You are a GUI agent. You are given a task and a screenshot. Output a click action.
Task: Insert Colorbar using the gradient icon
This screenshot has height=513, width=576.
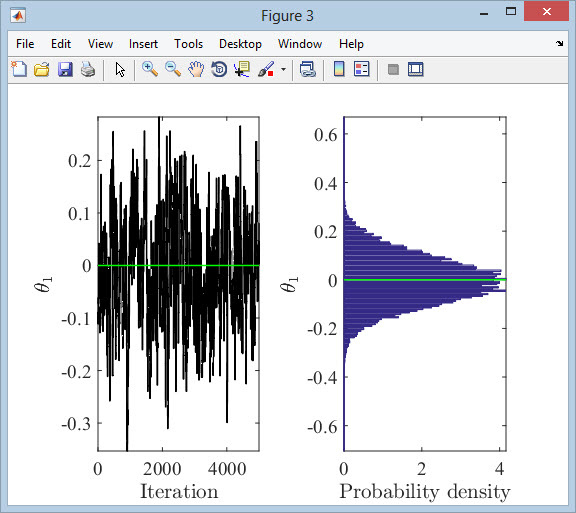(339, 69)
